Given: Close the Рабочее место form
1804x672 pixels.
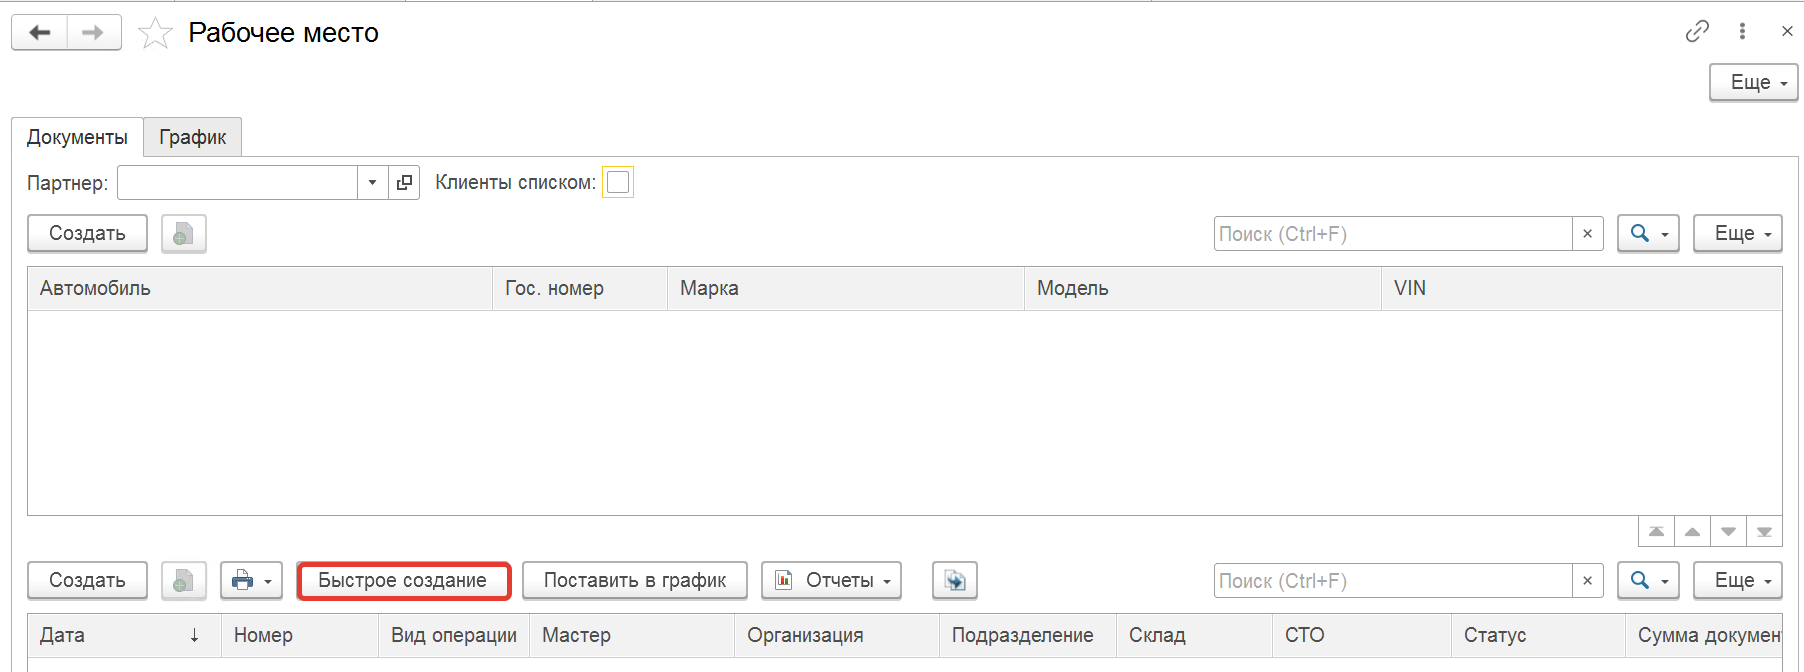Looking at the screenshot, I should coord(1787,32).
